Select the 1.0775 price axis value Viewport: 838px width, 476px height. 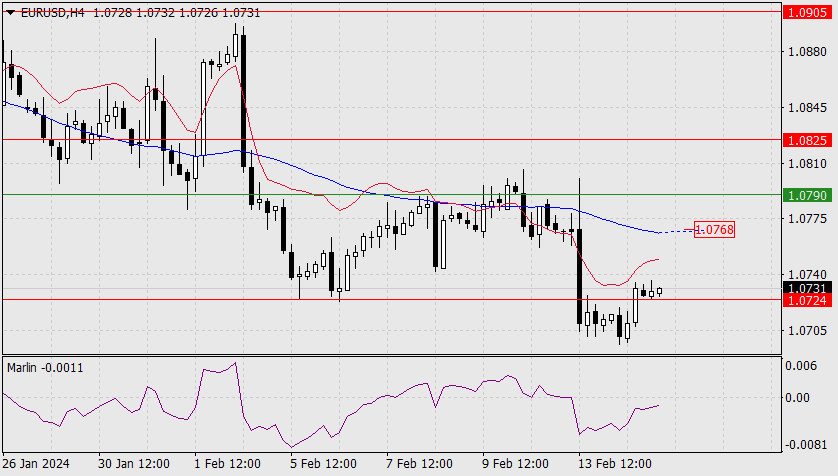coord(807,219)
